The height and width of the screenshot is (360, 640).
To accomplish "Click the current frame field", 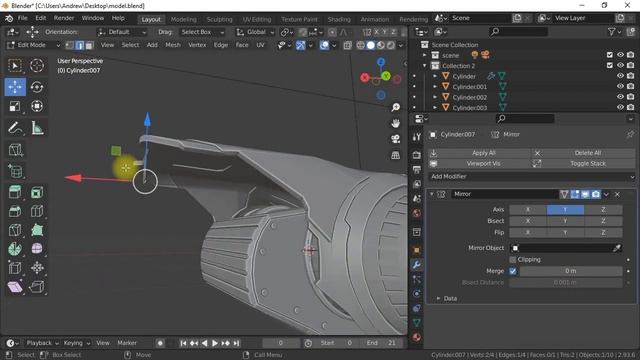I will point(280,343).
